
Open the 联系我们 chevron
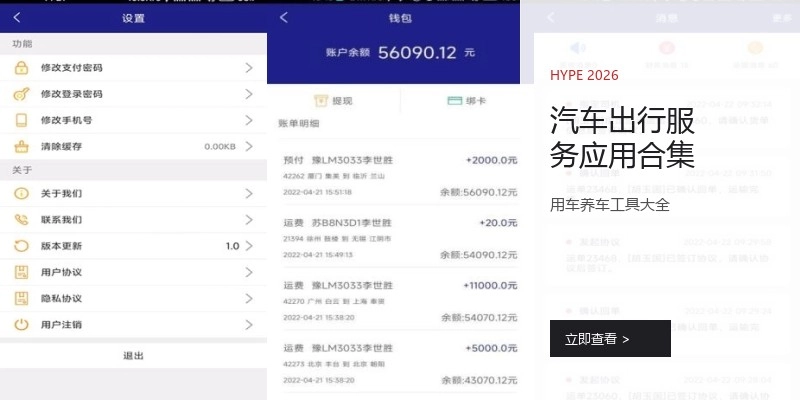249,220
